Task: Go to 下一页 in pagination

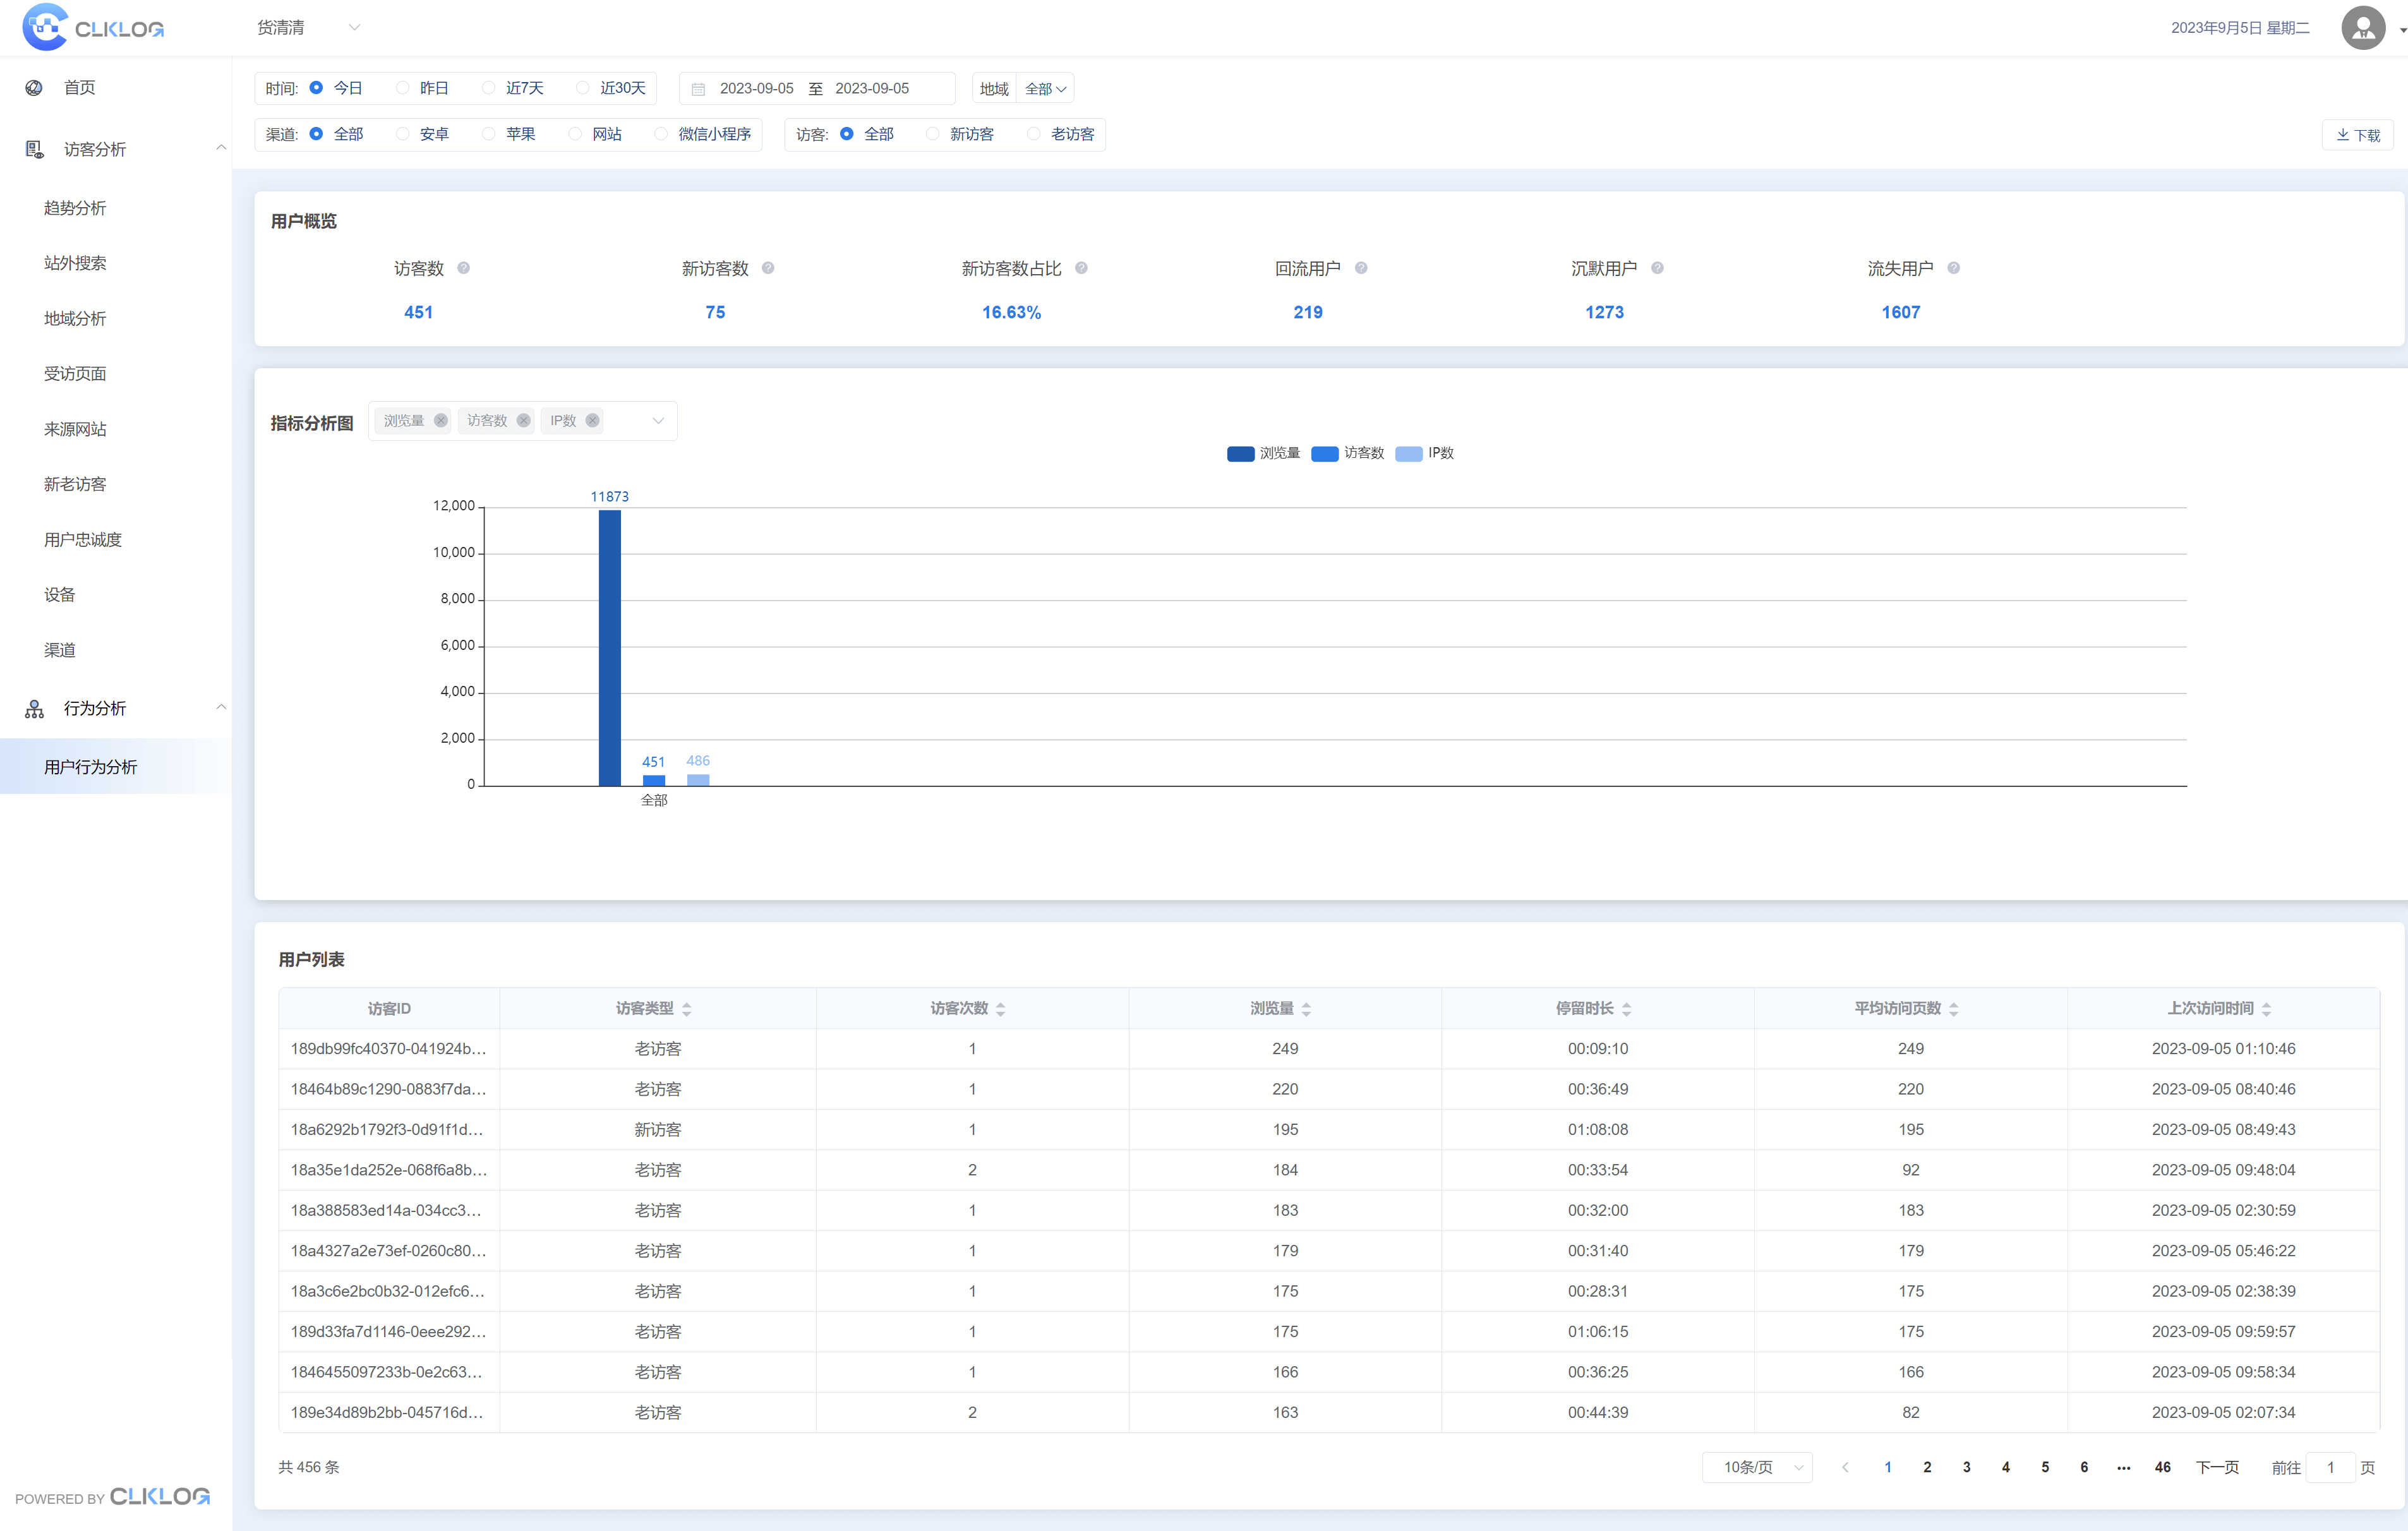Action: 2216,1467
